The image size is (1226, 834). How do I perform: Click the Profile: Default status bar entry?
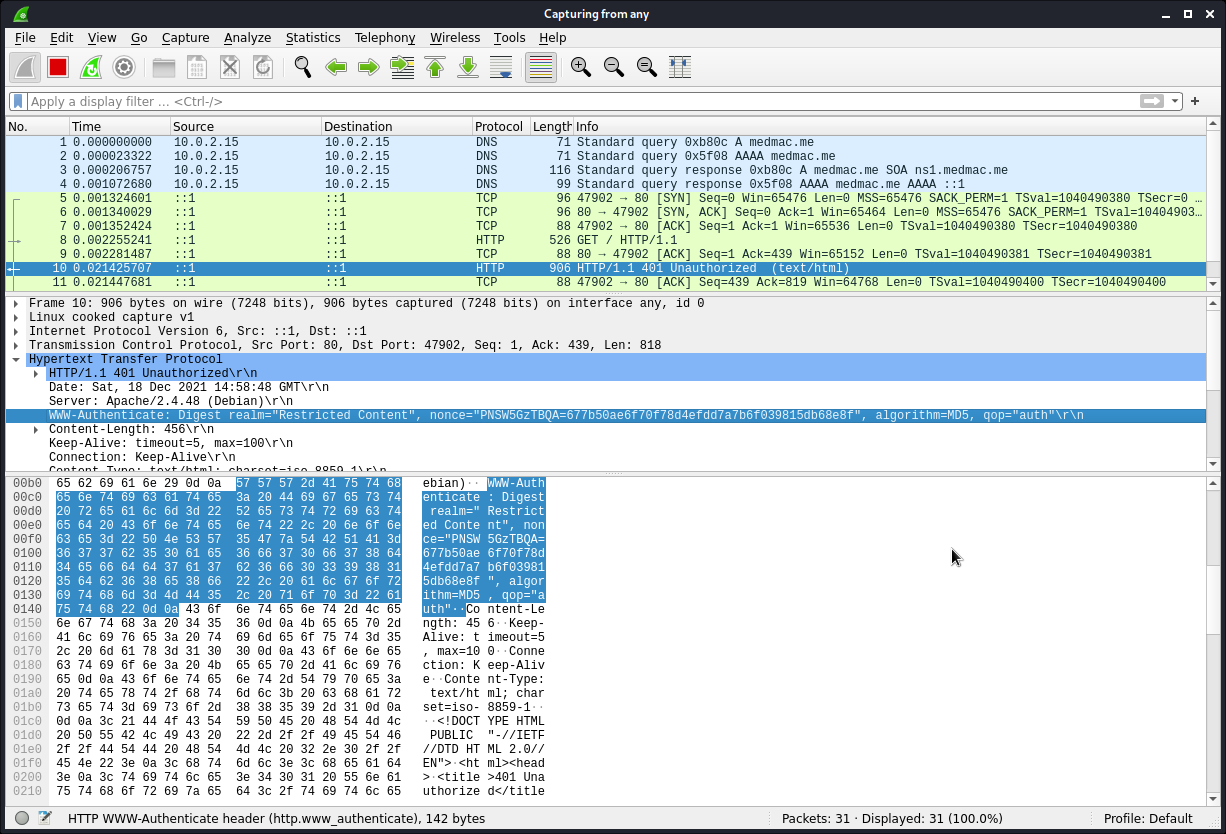point(1148,818)
